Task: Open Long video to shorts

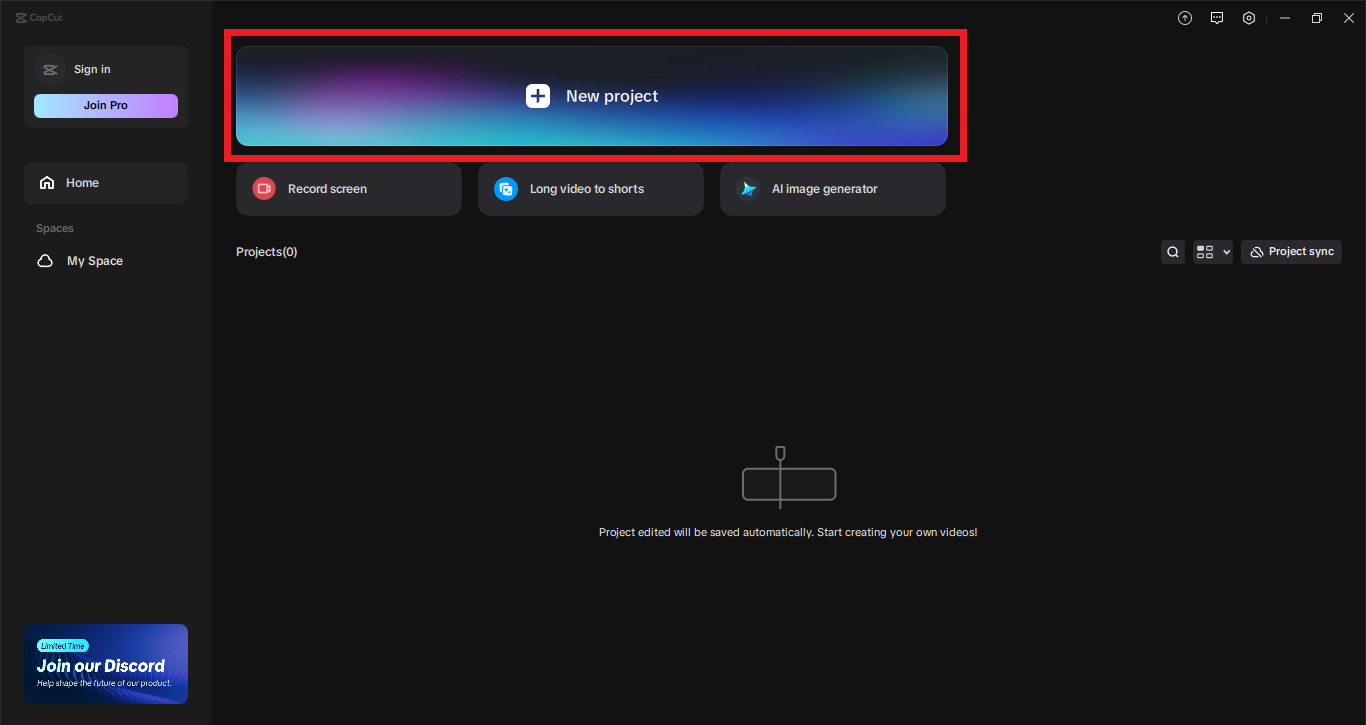Action: click(590, 189)
